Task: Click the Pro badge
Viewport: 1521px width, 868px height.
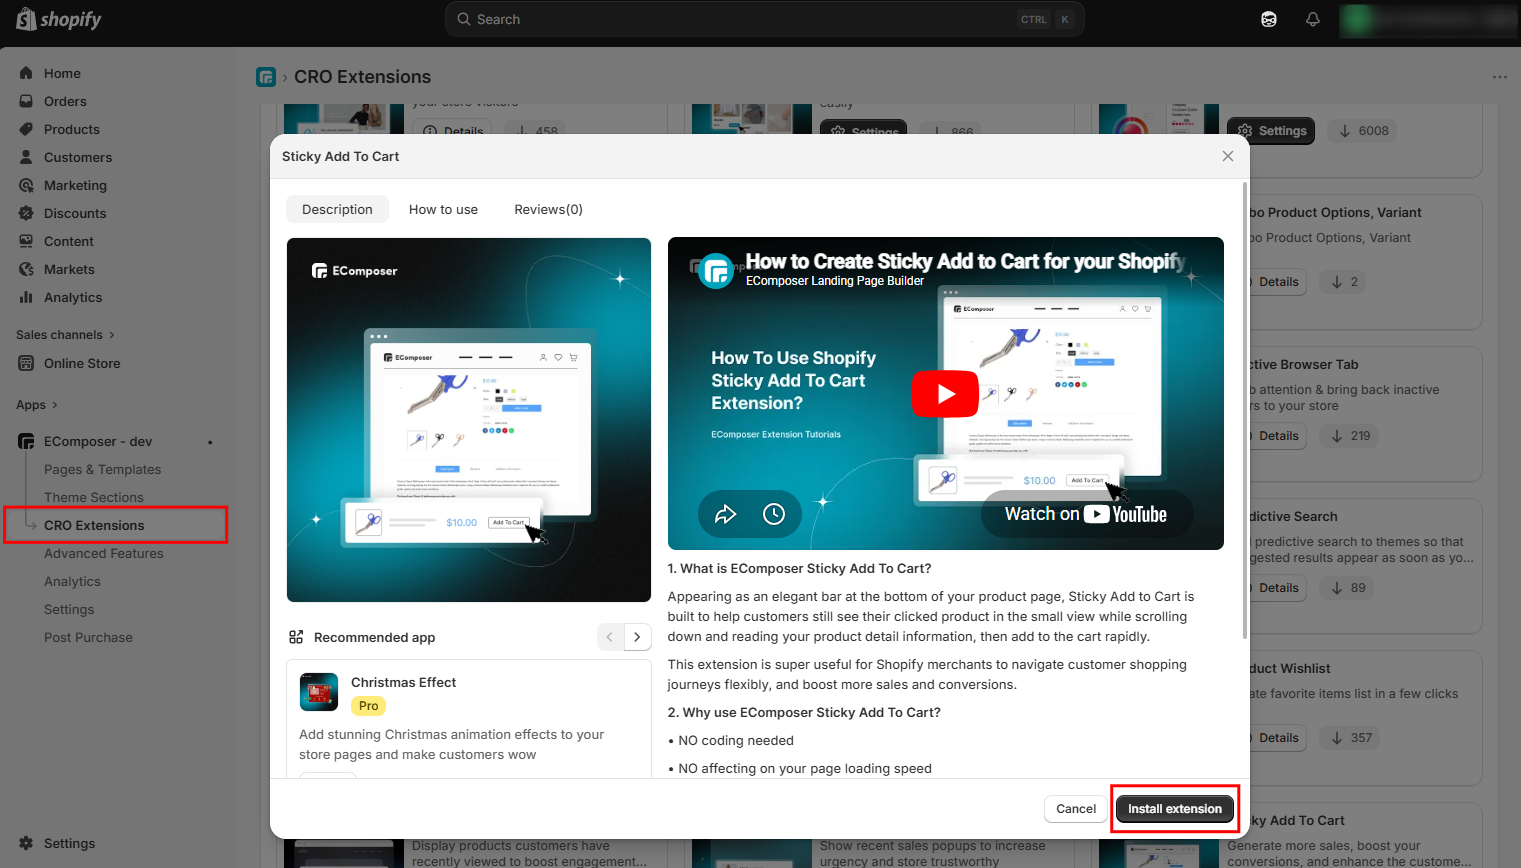Action: pos(368,706)
